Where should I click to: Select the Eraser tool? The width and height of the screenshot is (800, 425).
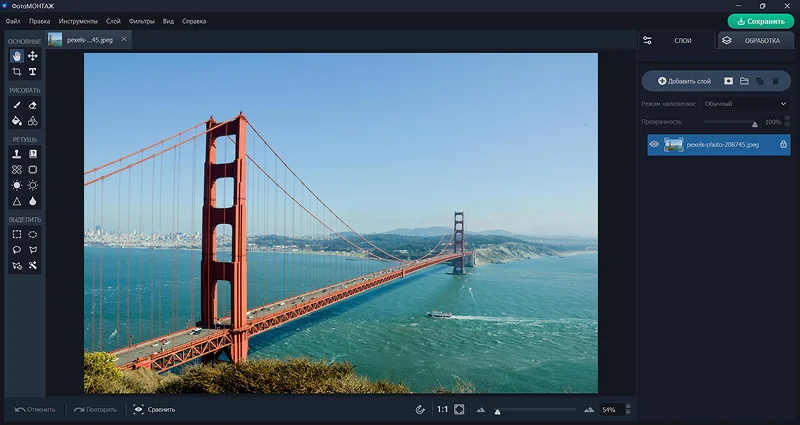point(33,105)
